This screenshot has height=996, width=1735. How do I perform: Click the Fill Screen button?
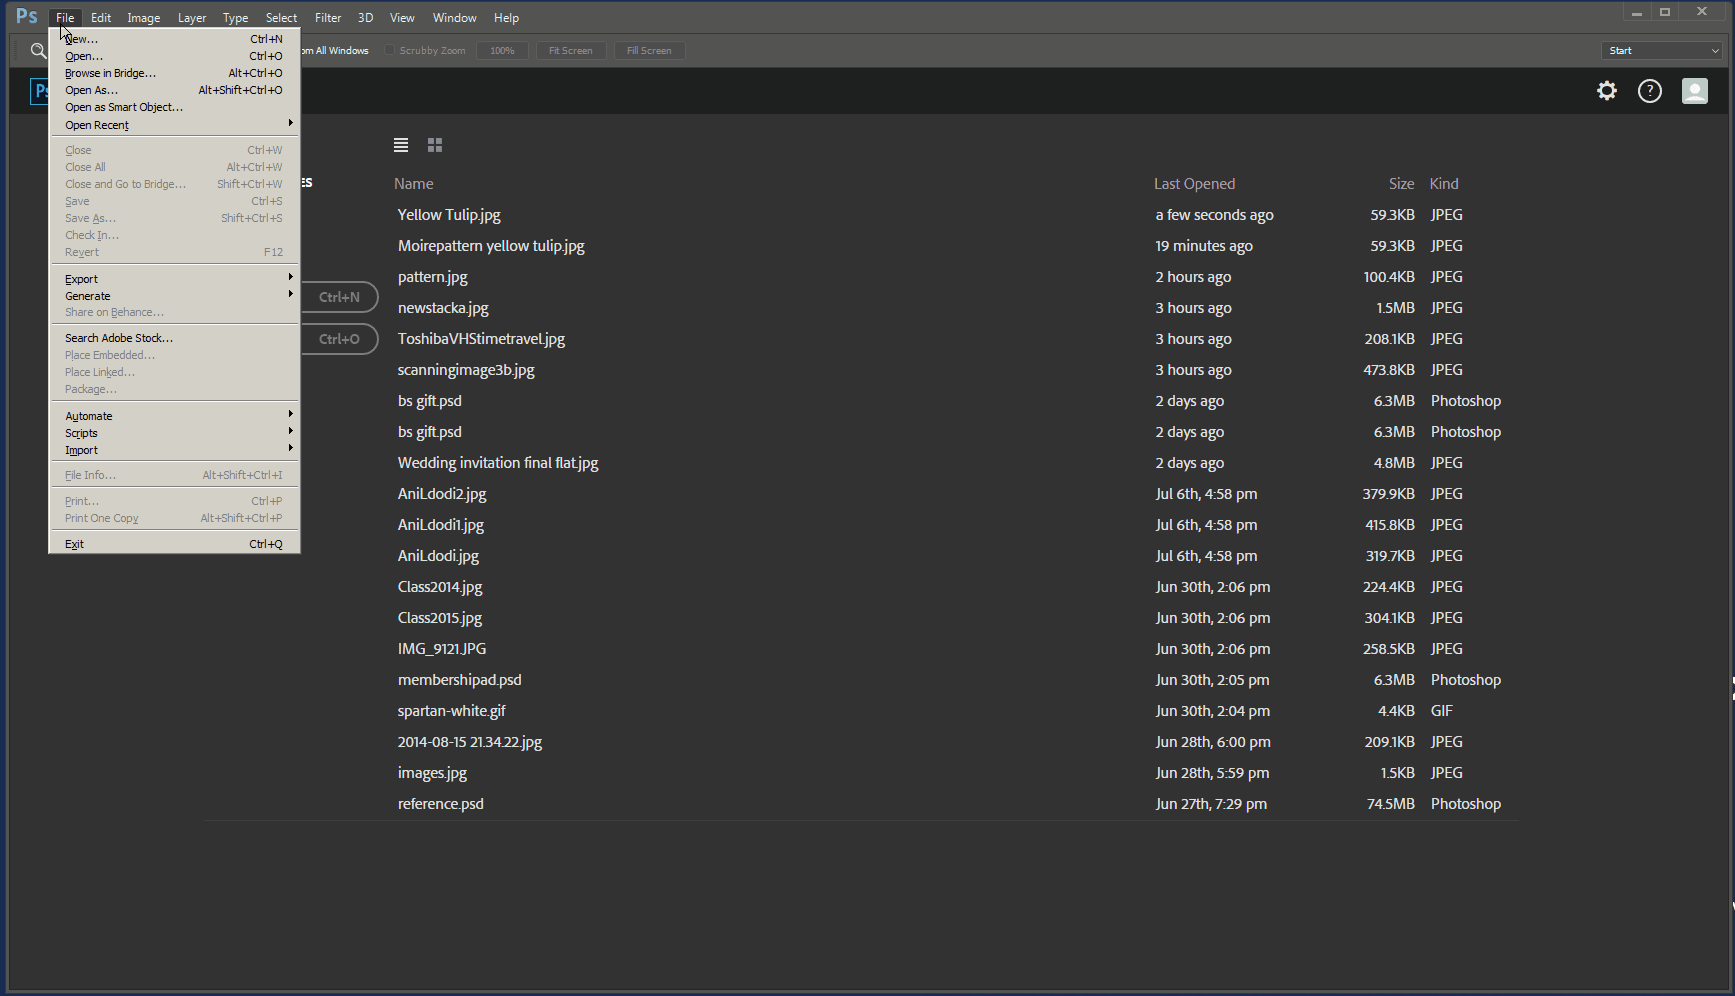649,50
